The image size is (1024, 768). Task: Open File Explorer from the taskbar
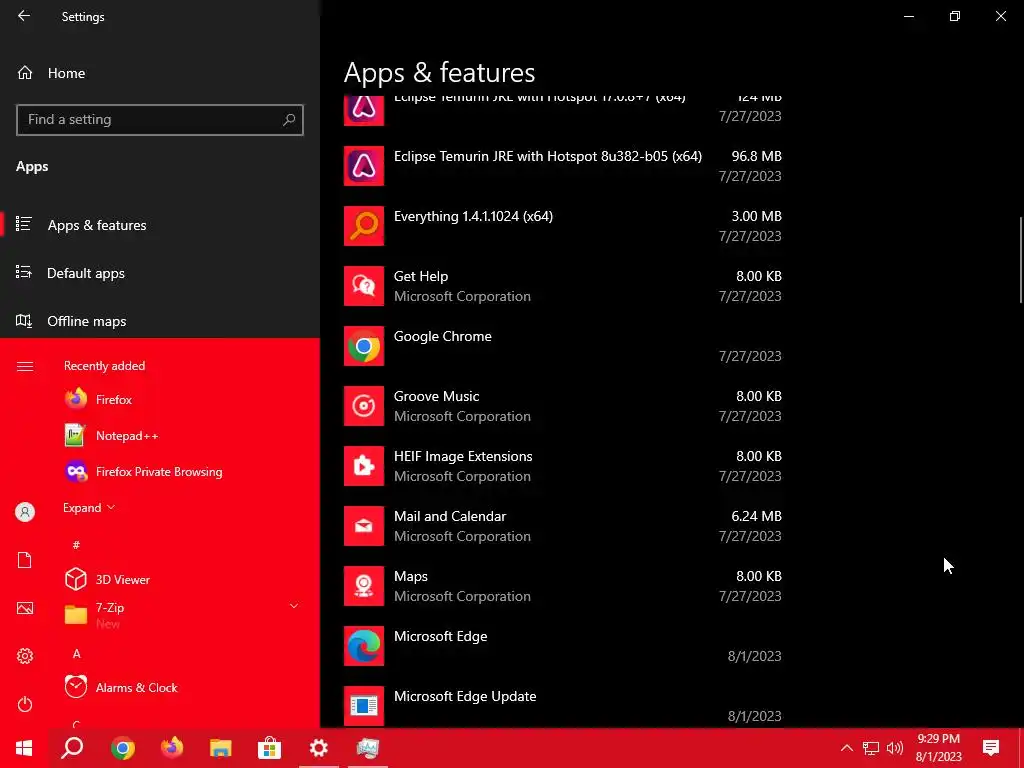pyautogui.click(x=221, y=748)
